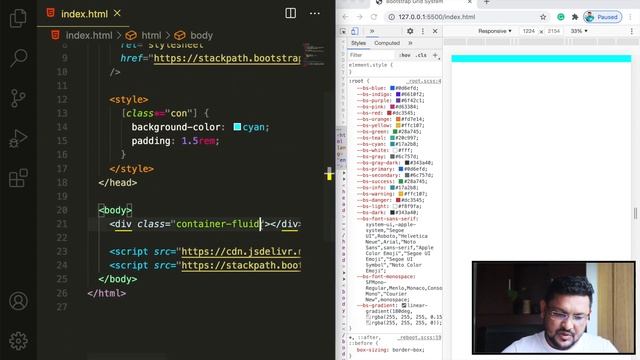
Task: Open the 33% zoom dropdown
Action: [579, 31]
